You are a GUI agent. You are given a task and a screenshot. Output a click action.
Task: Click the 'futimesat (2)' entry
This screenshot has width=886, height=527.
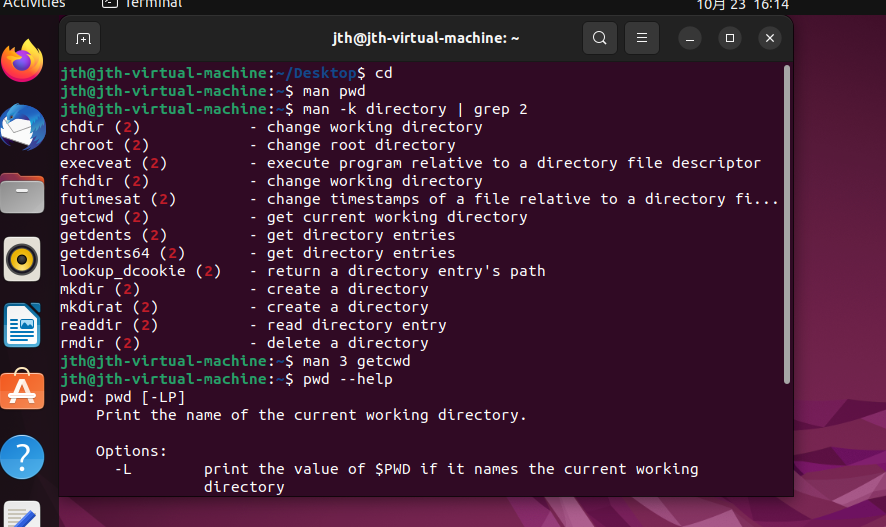[118, 199]
